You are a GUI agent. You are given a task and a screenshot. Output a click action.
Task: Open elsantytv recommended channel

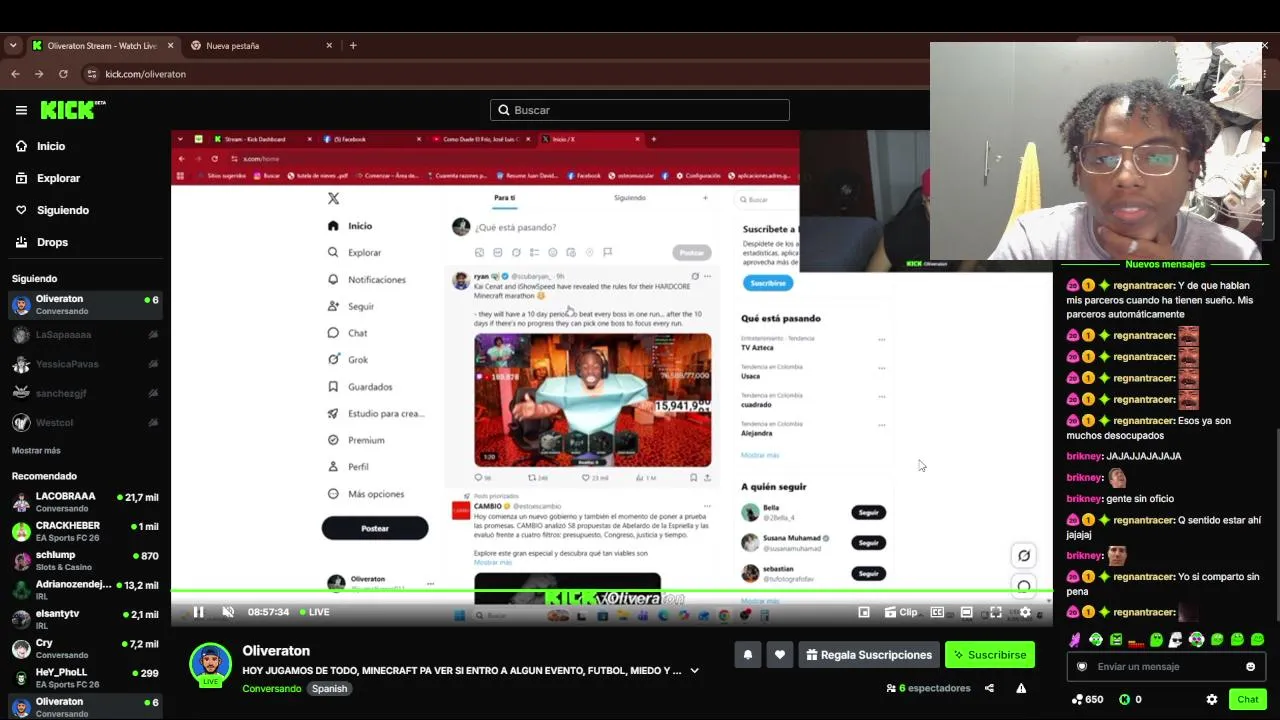85,619
